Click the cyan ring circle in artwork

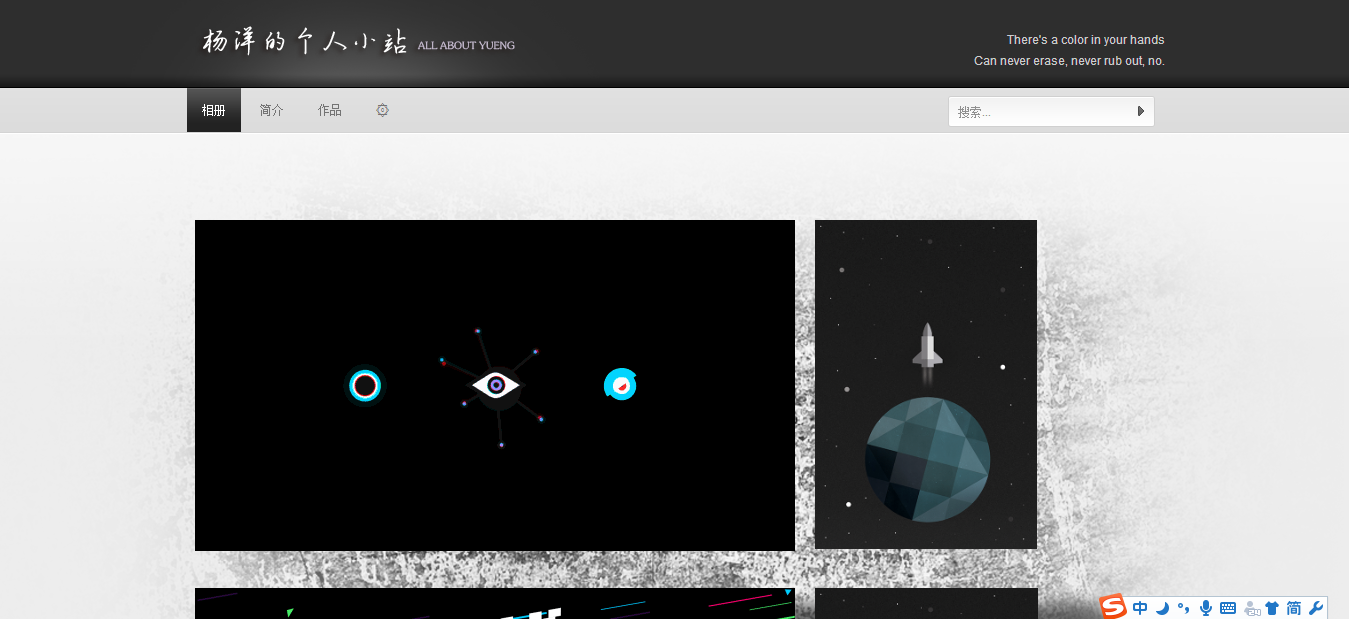365,385
